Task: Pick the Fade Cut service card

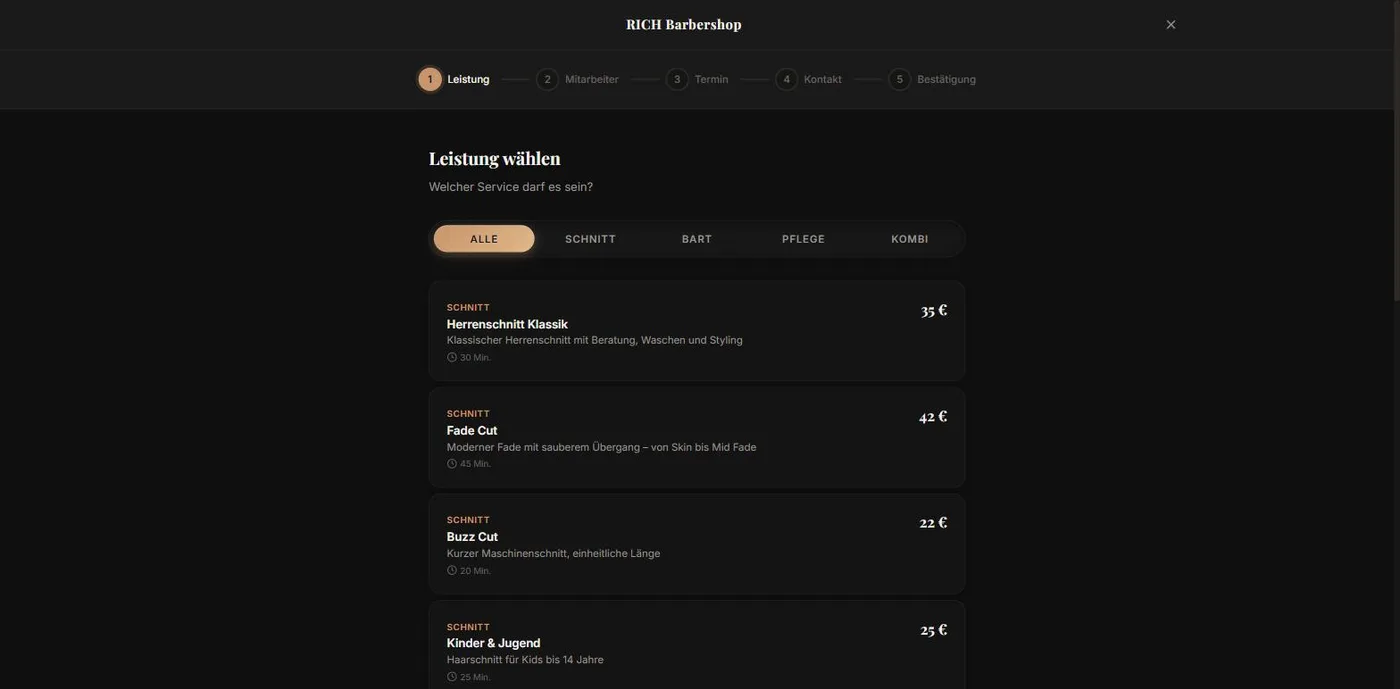Action: (x=697, y=438)
